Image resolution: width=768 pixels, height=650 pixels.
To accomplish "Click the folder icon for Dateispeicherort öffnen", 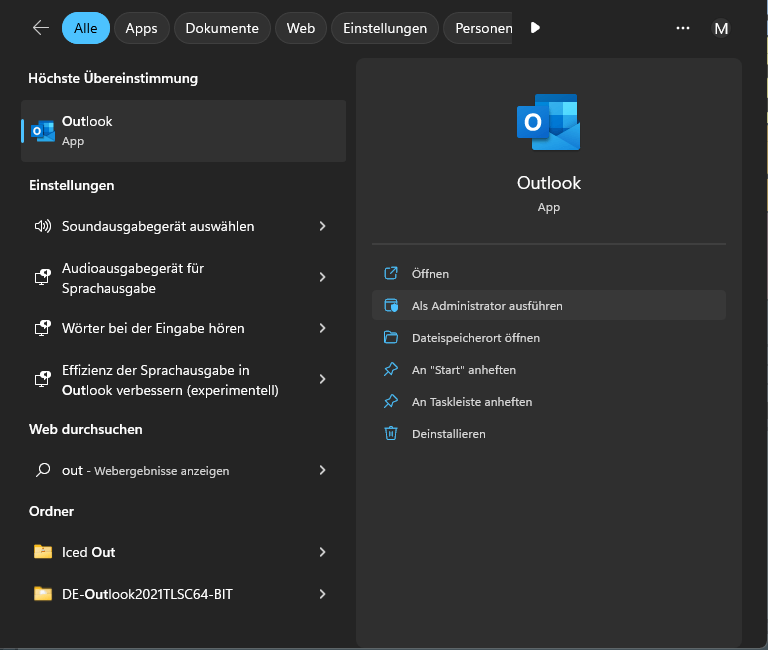I will point(391,338).
